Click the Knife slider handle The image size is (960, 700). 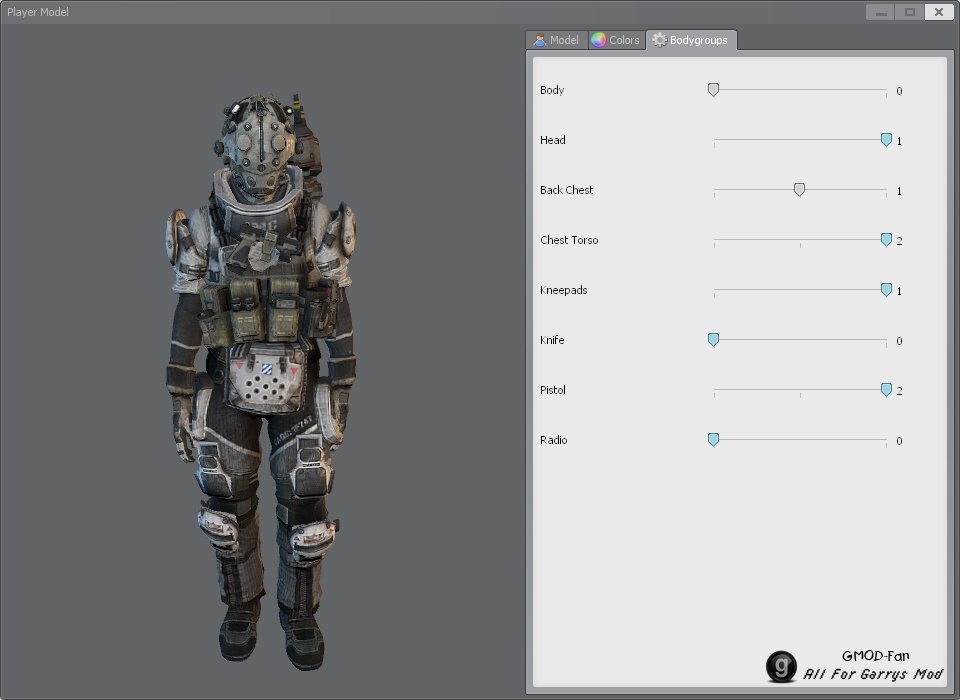[713, 340]
